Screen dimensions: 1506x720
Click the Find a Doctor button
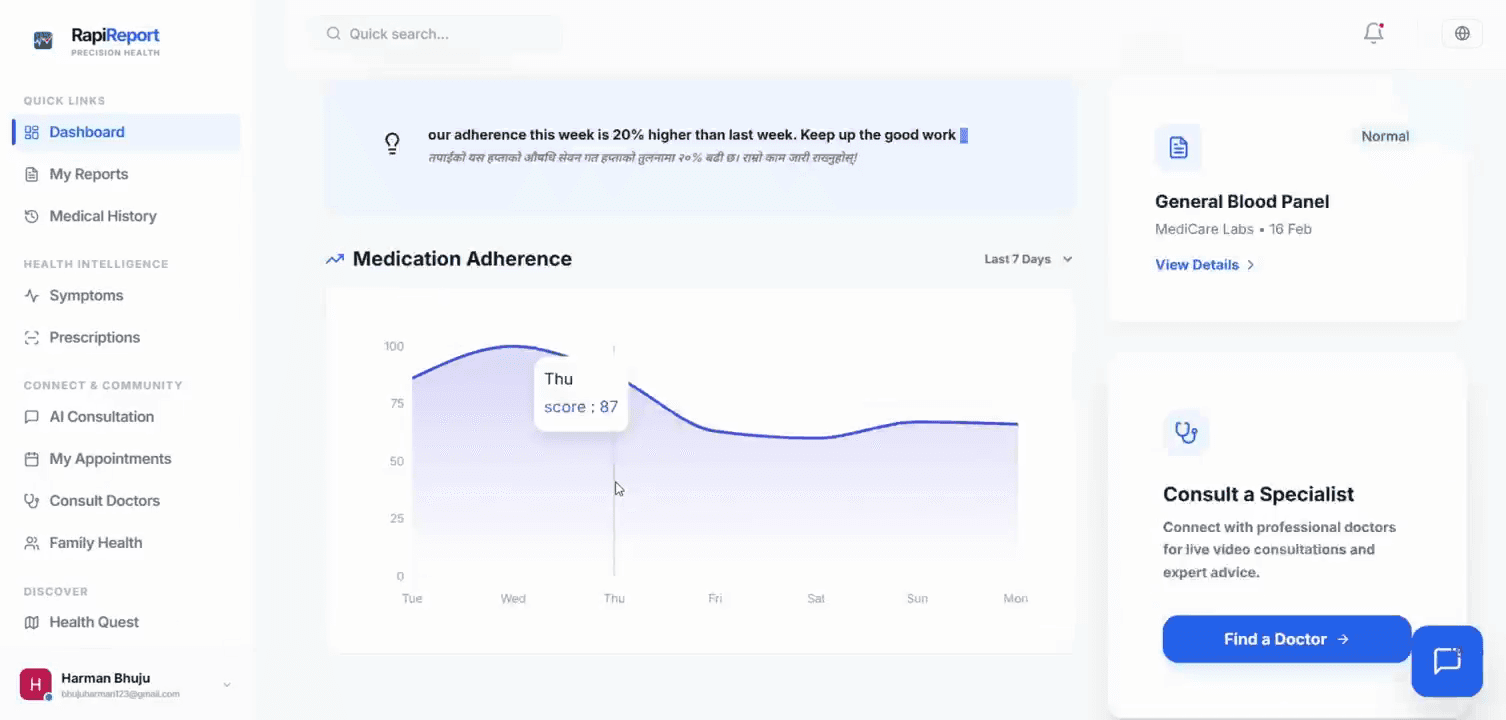(x=1286, y=639)
